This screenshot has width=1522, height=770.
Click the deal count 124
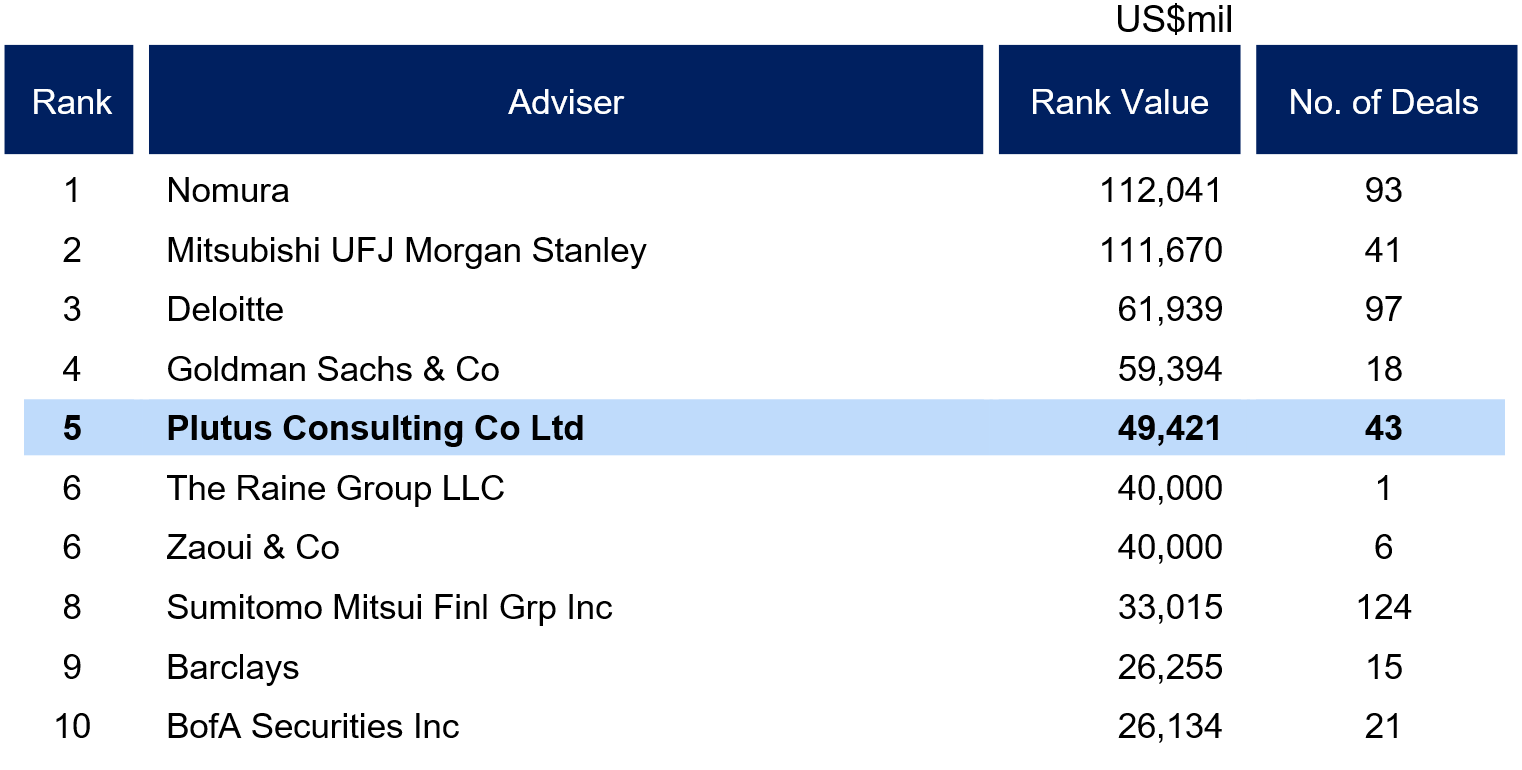(1383, 607)
